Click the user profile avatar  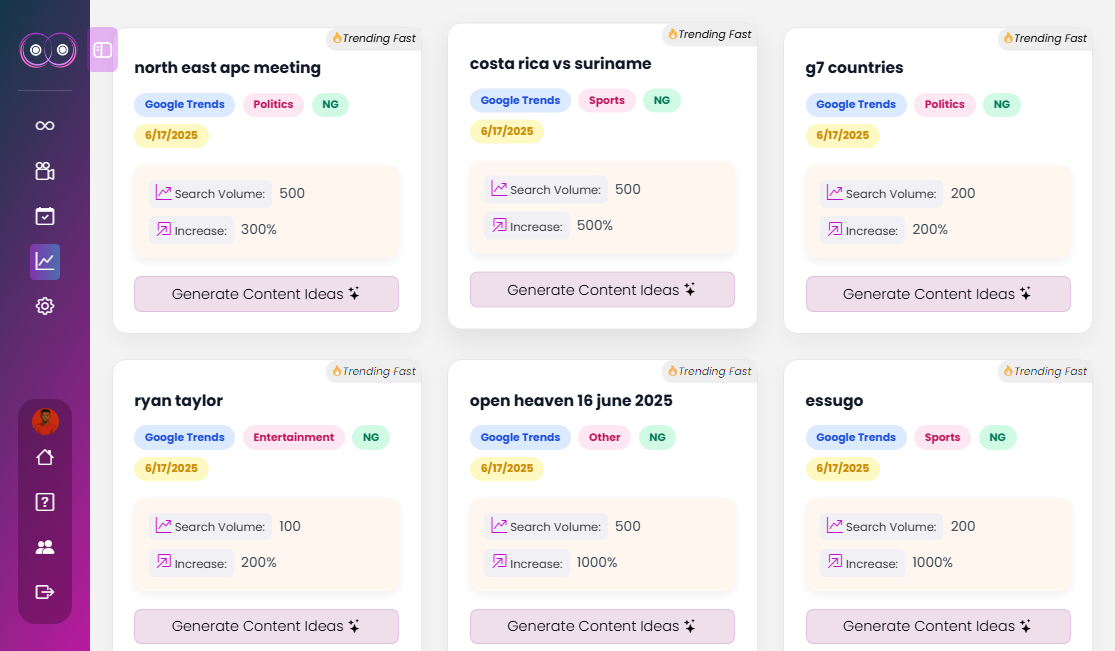(45, 421)
